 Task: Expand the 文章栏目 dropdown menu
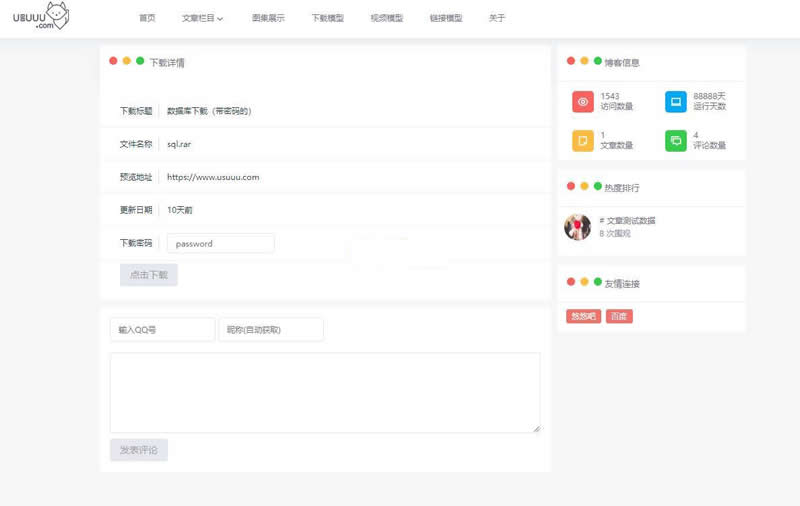click(x=202, y=18)
